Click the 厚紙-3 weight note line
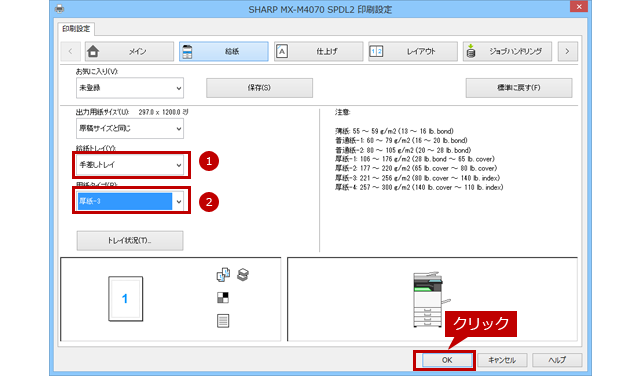 [417, 178]
